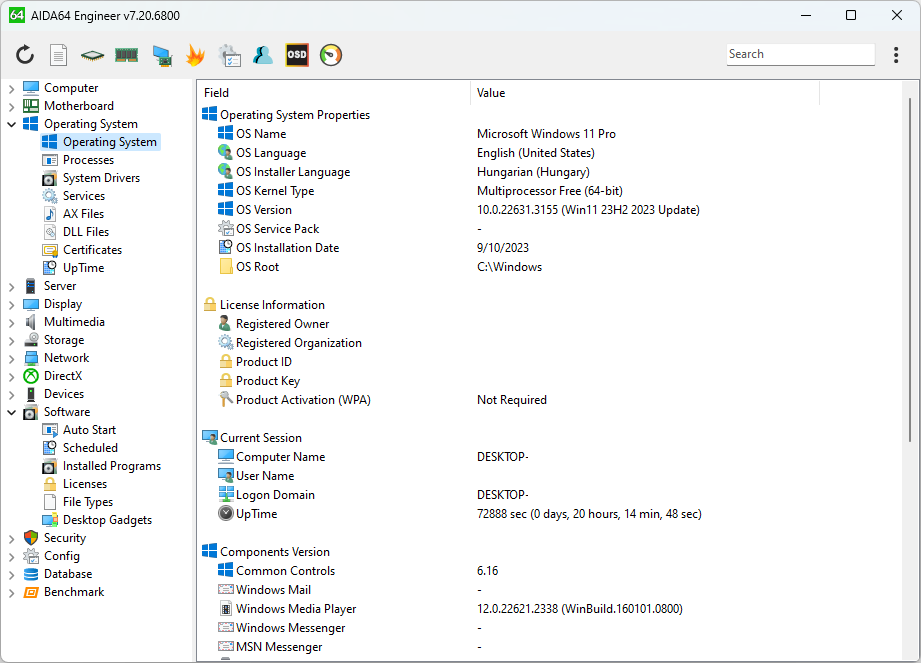Collapse the Operating System tree node

pyautogui.click(x=12, y=125)
